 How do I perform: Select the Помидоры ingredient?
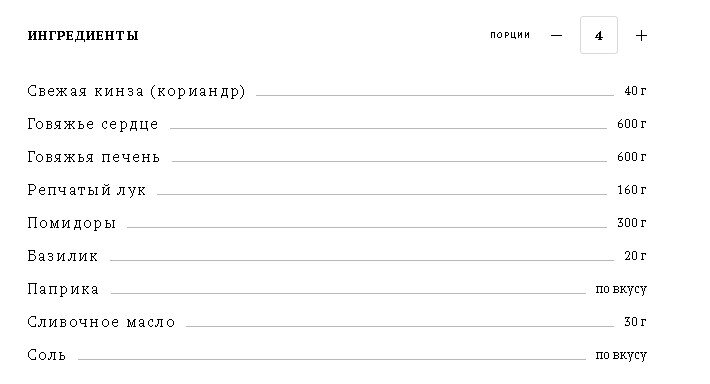tap(72, 223)
